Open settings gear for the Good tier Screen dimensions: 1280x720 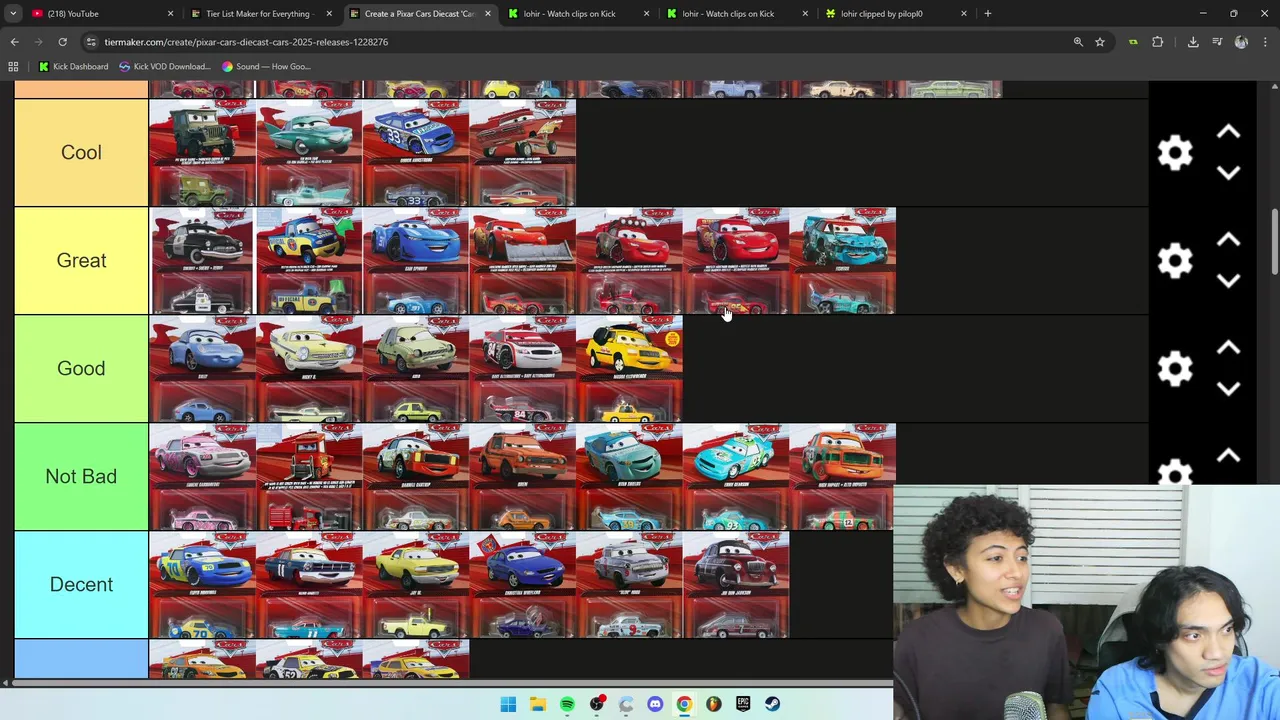(x=1175, y=368)
